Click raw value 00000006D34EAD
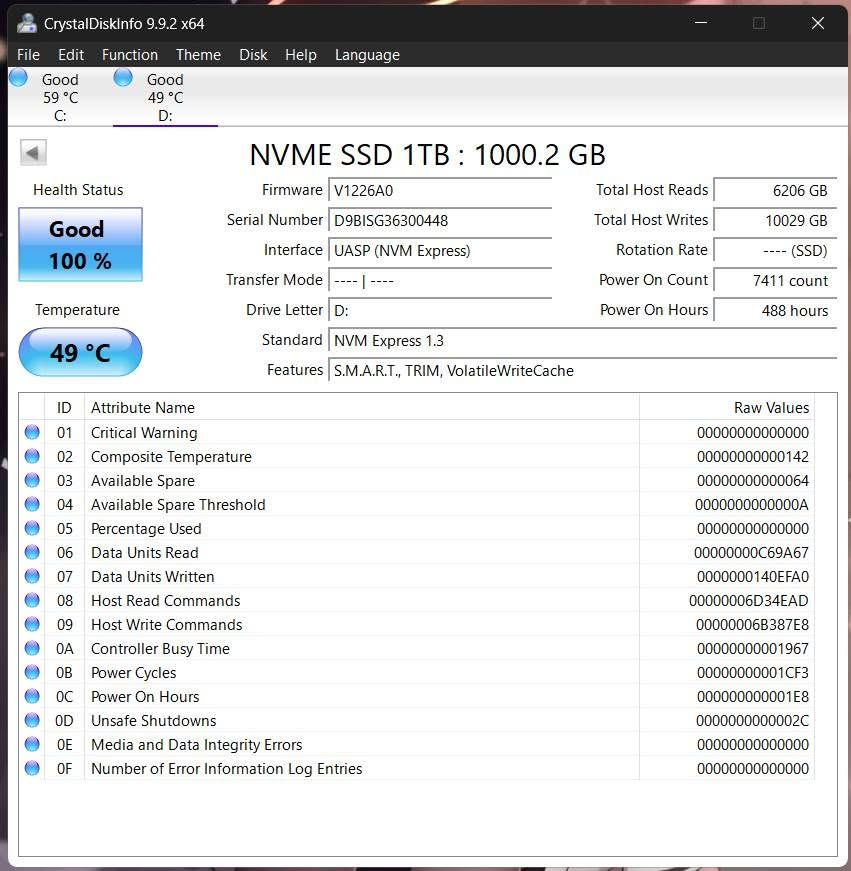The width and height of the screenshot is (851, 871). click(748, 600)
